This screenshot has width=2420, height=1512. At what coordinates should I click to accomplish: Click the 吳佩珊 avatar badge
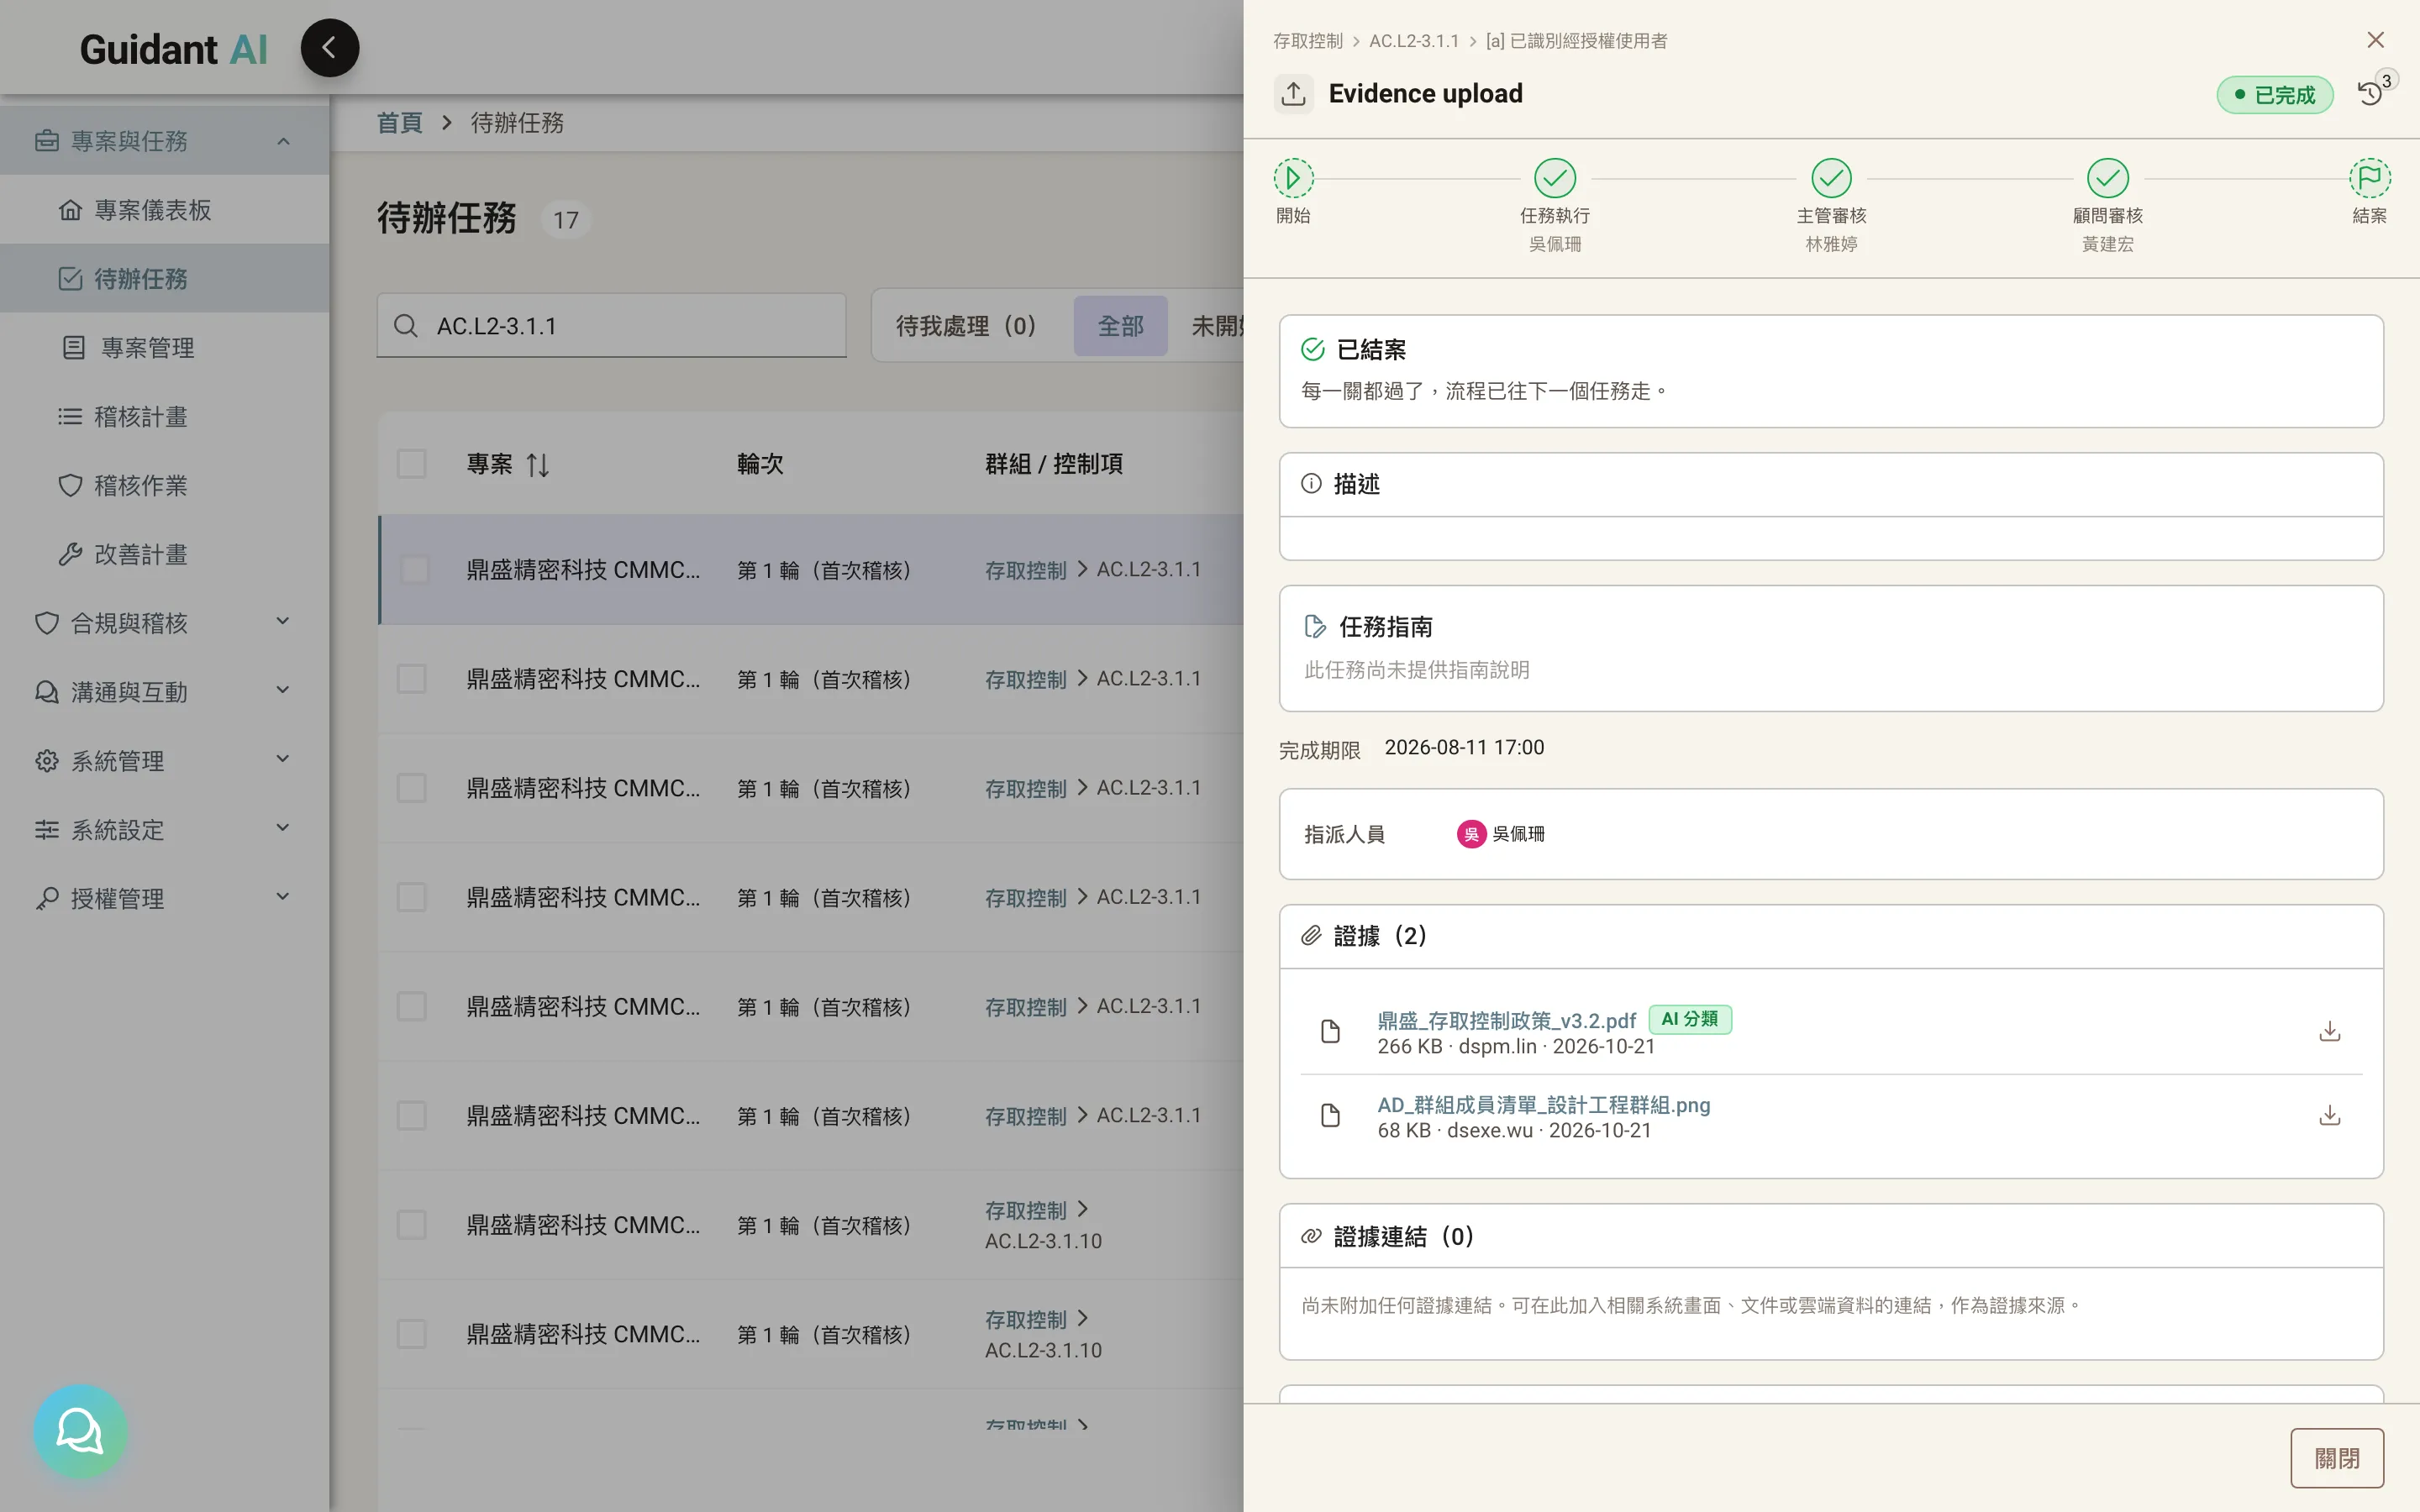pos(1471,834)
